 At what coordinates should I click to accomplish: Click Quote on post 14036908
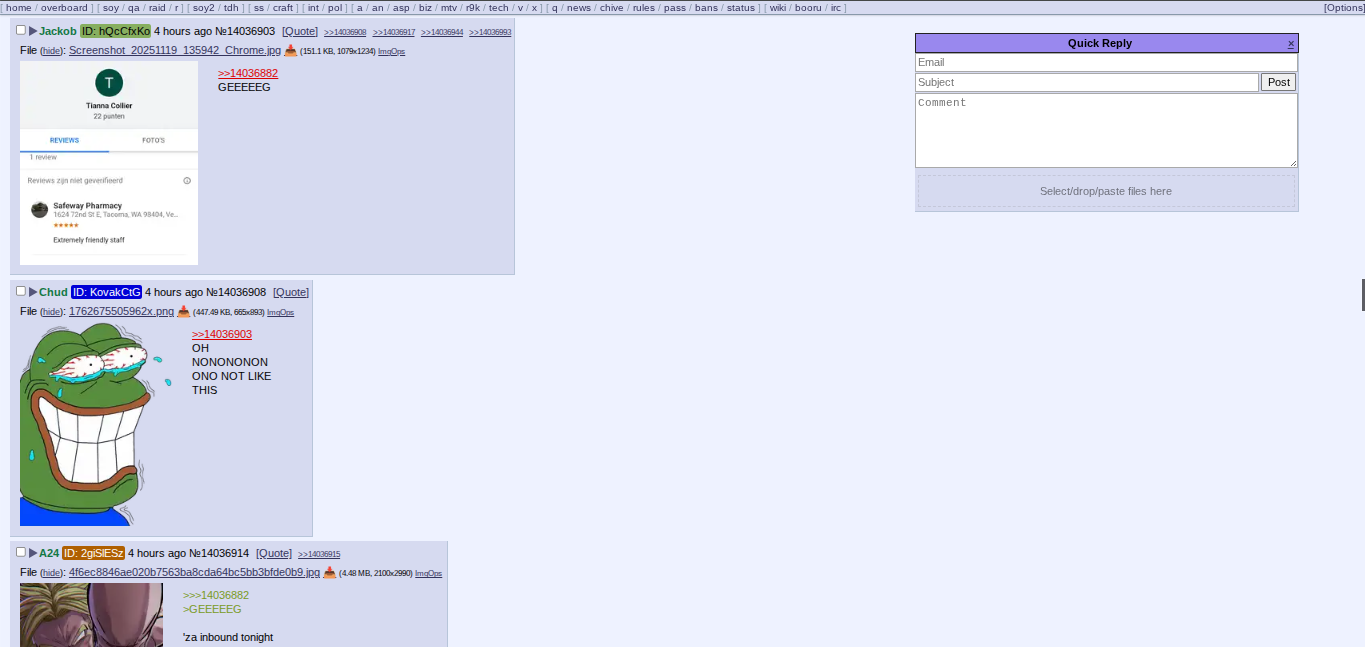tap(291, 292)
